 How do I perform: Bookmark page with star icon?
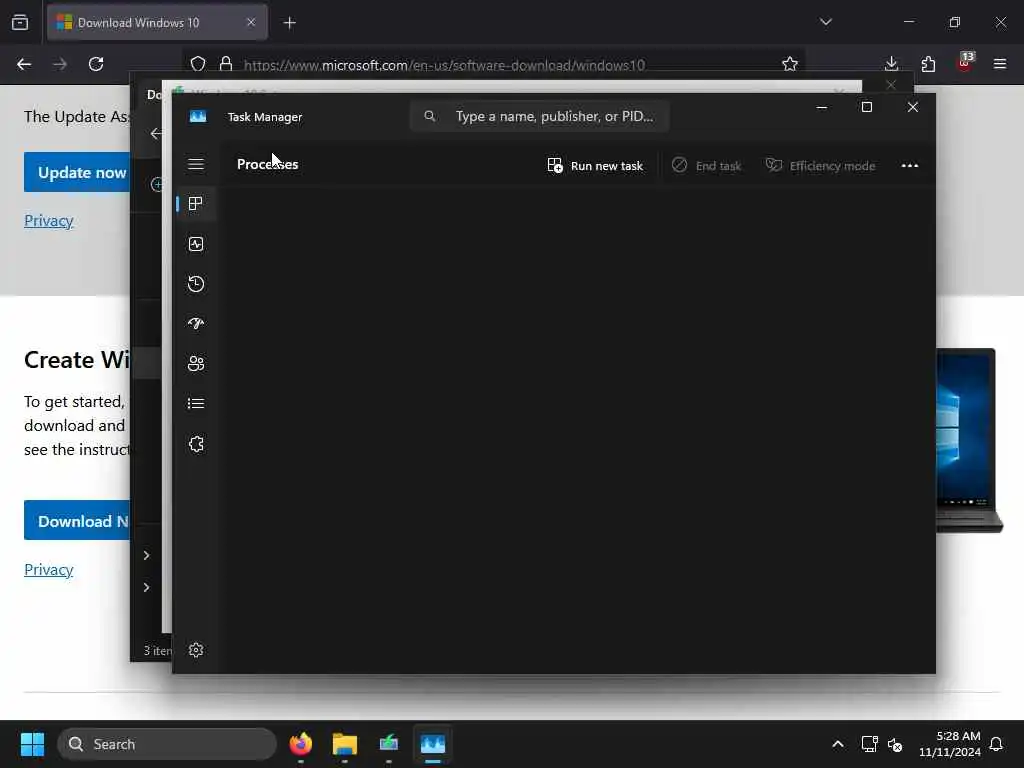point(790,64)
